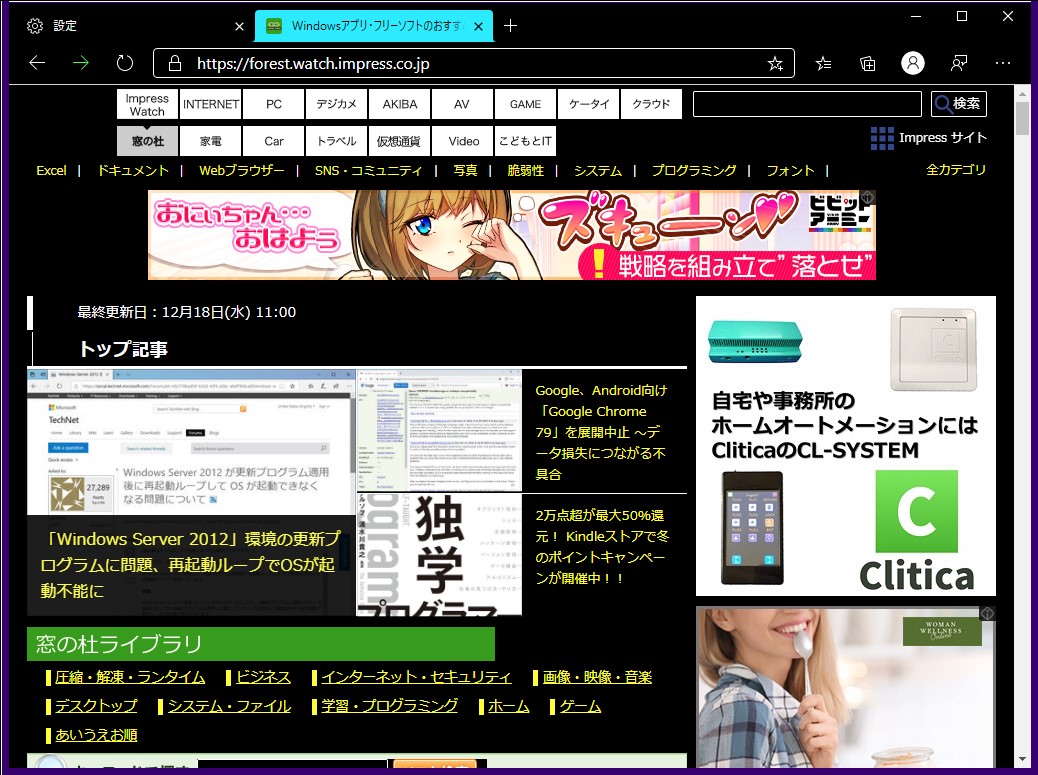The width and height of the screenshot is (1038, 775).
Task: Open the Impress サイト grid menu
Action: (x=929, y=138)
